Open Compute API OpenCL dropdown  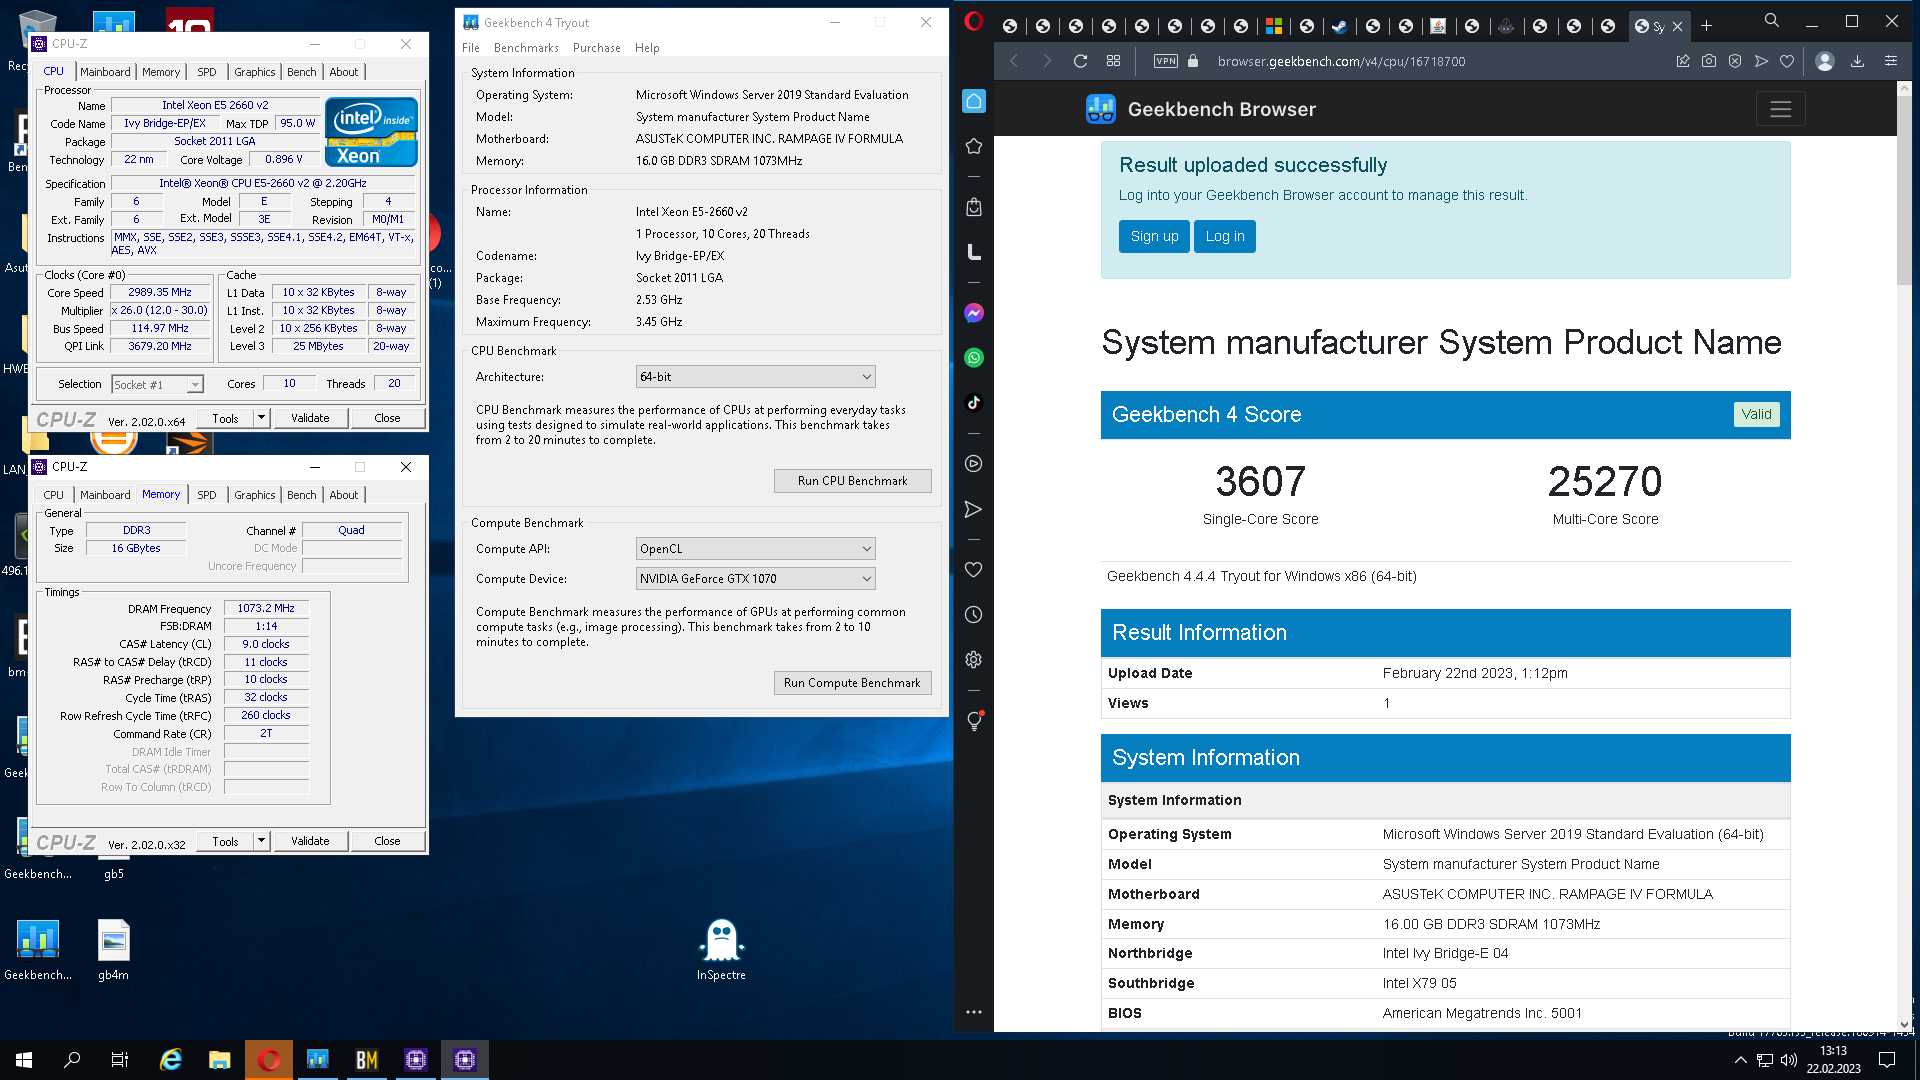point(755,549)
